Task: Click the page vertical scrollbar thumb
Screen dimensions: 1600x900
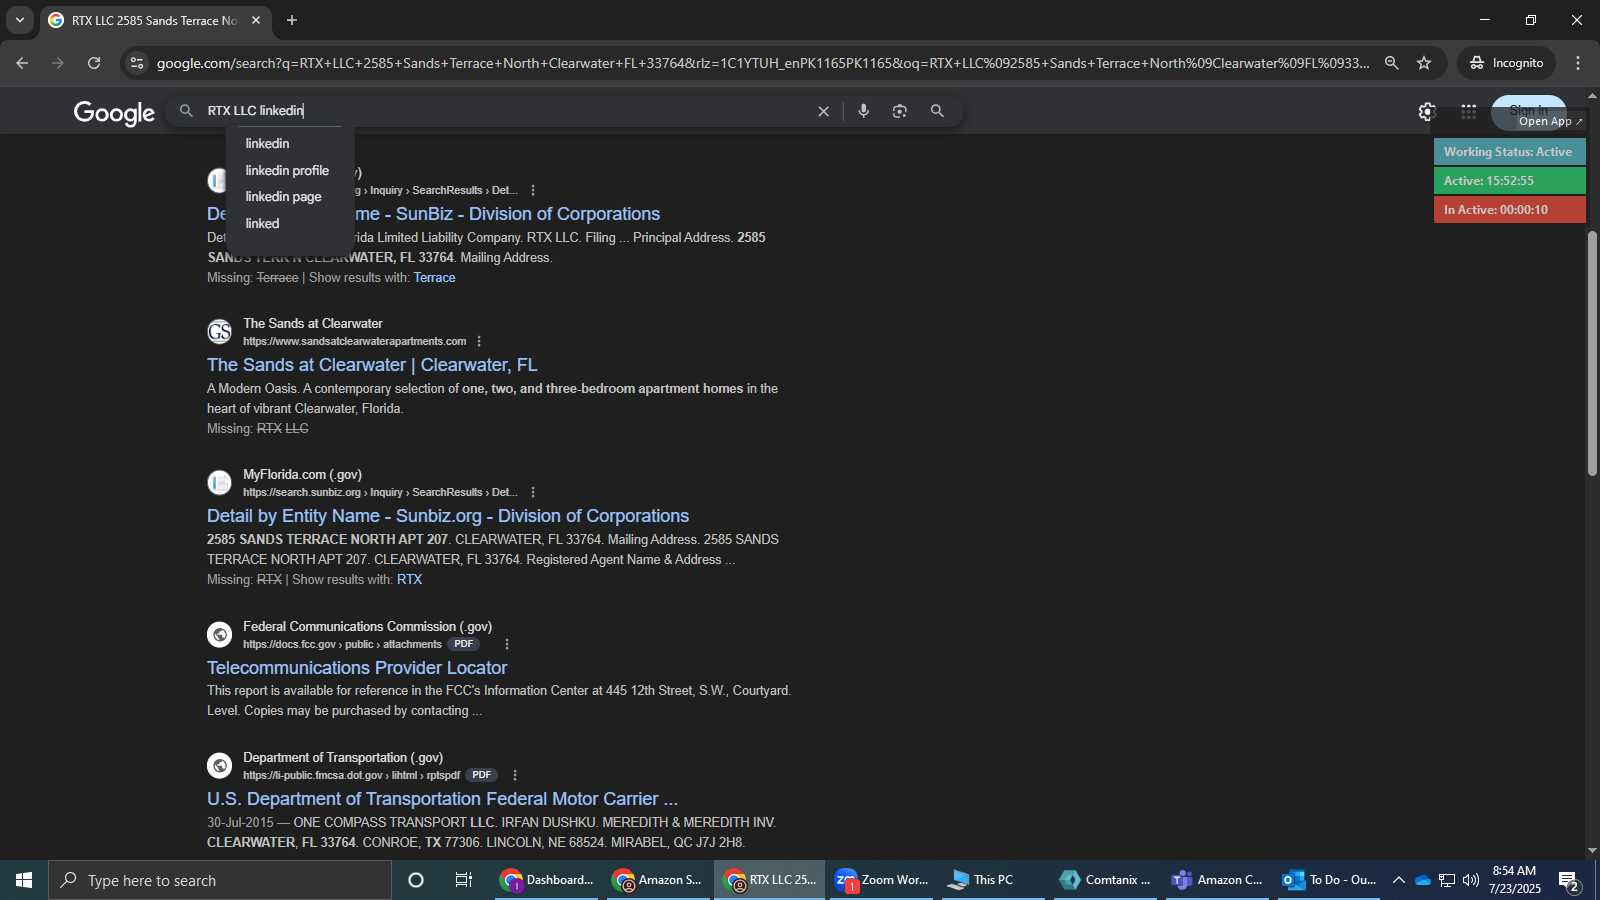Action: (x=1592, y=353)
